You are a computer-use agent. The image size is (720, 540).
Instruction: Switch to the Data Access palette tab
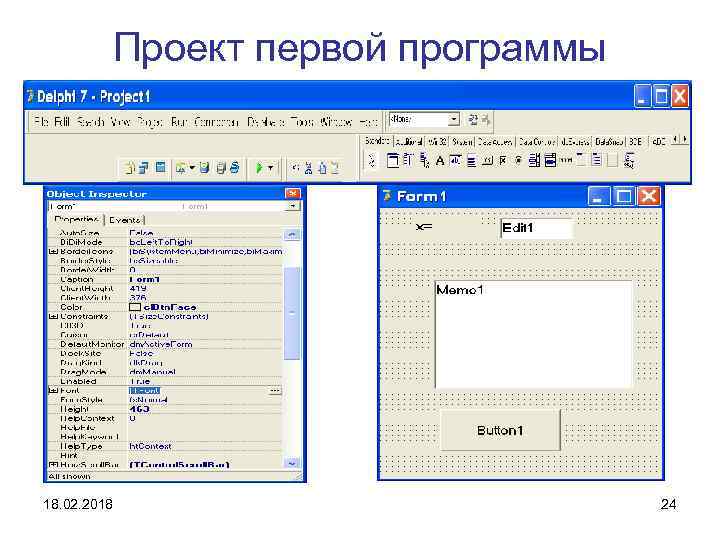[495, 142]
